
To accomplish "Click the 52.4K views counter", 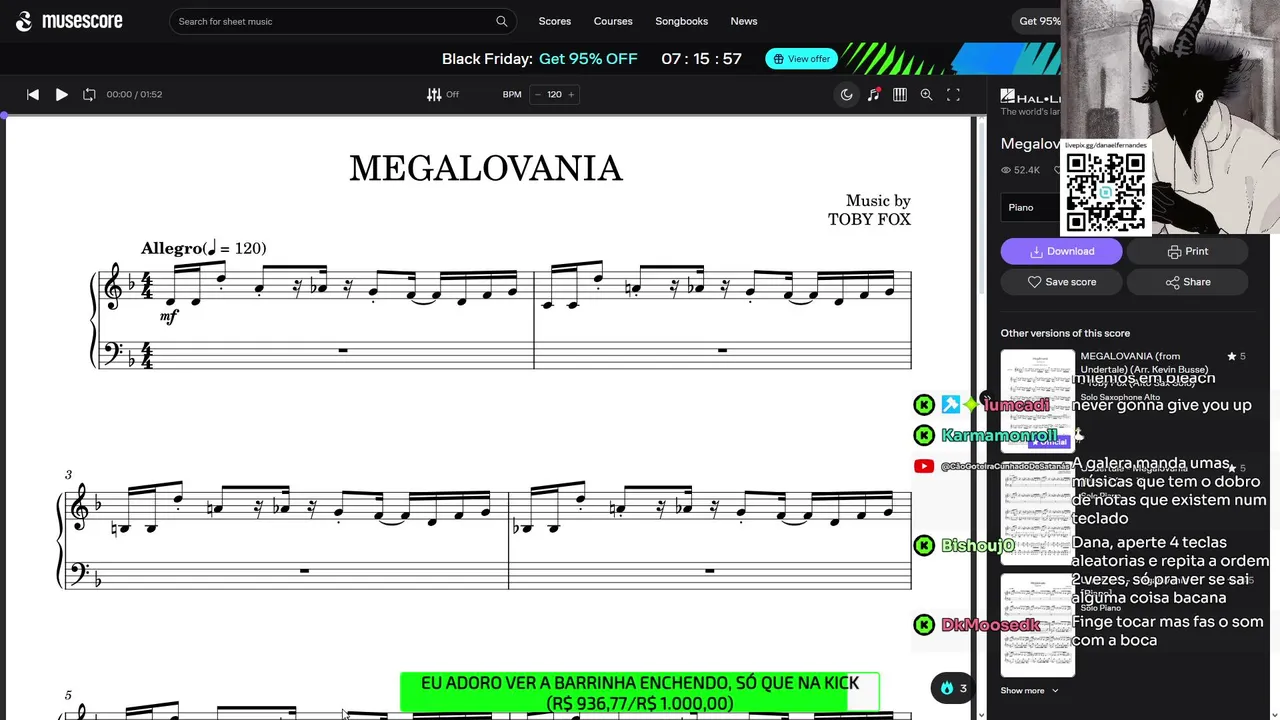I will point(1020,170).
